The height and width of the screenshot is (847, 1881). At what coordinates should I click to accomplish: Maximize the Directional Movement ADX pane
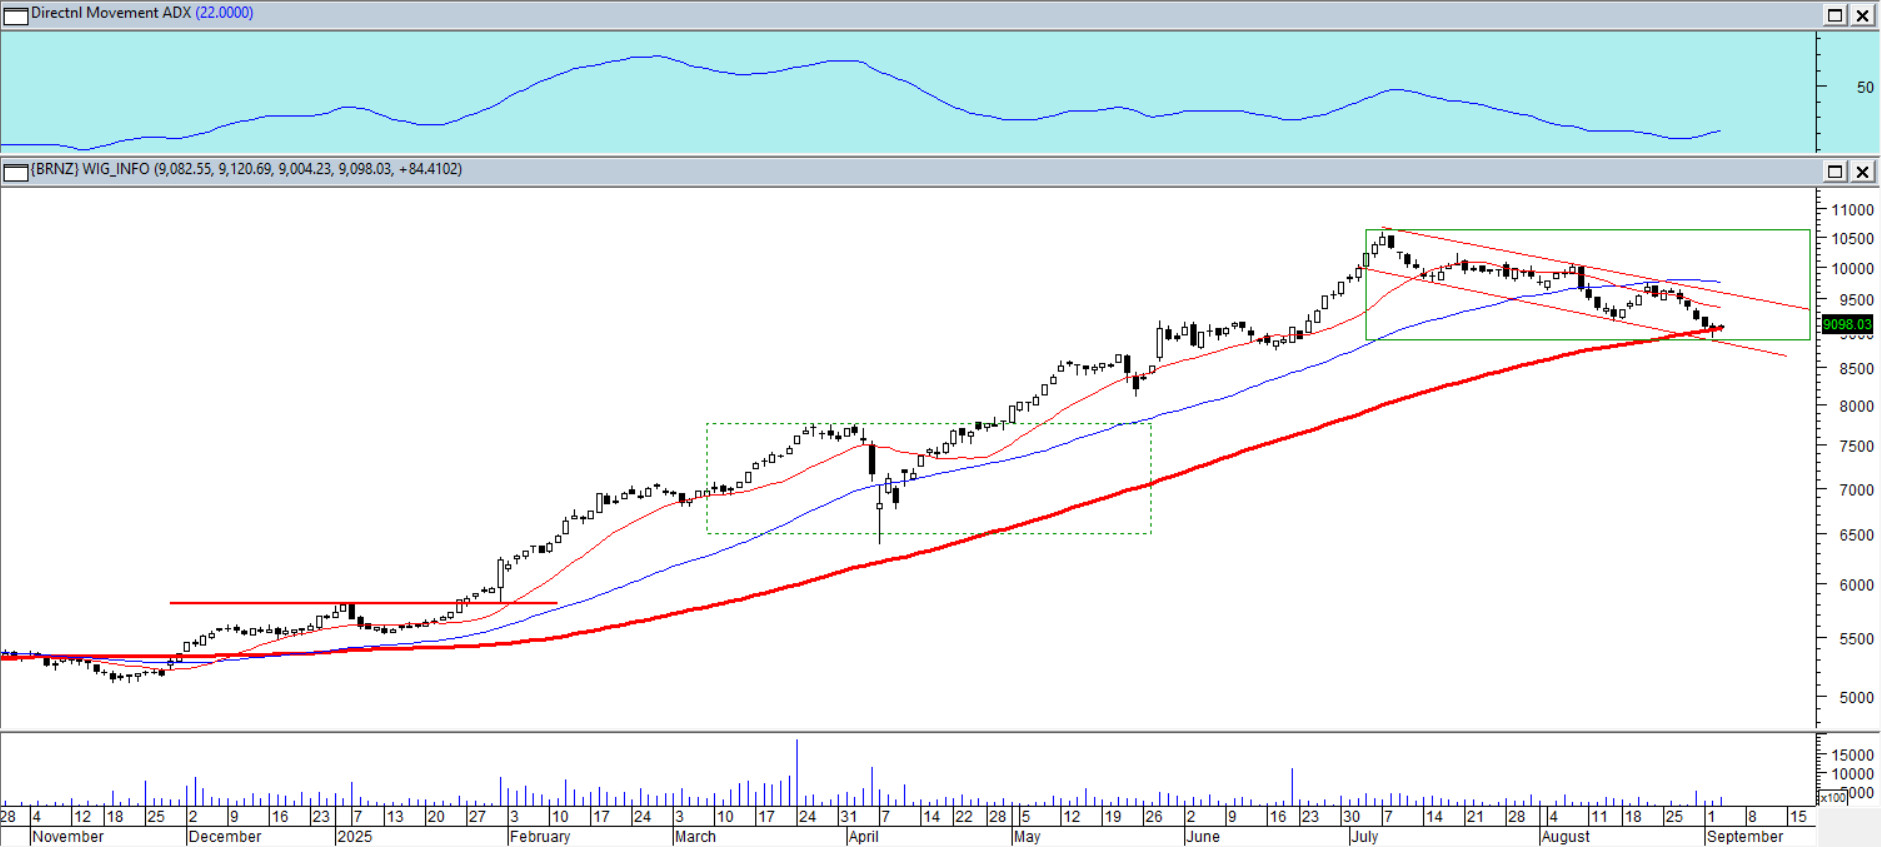click(x=1835, y=15)
